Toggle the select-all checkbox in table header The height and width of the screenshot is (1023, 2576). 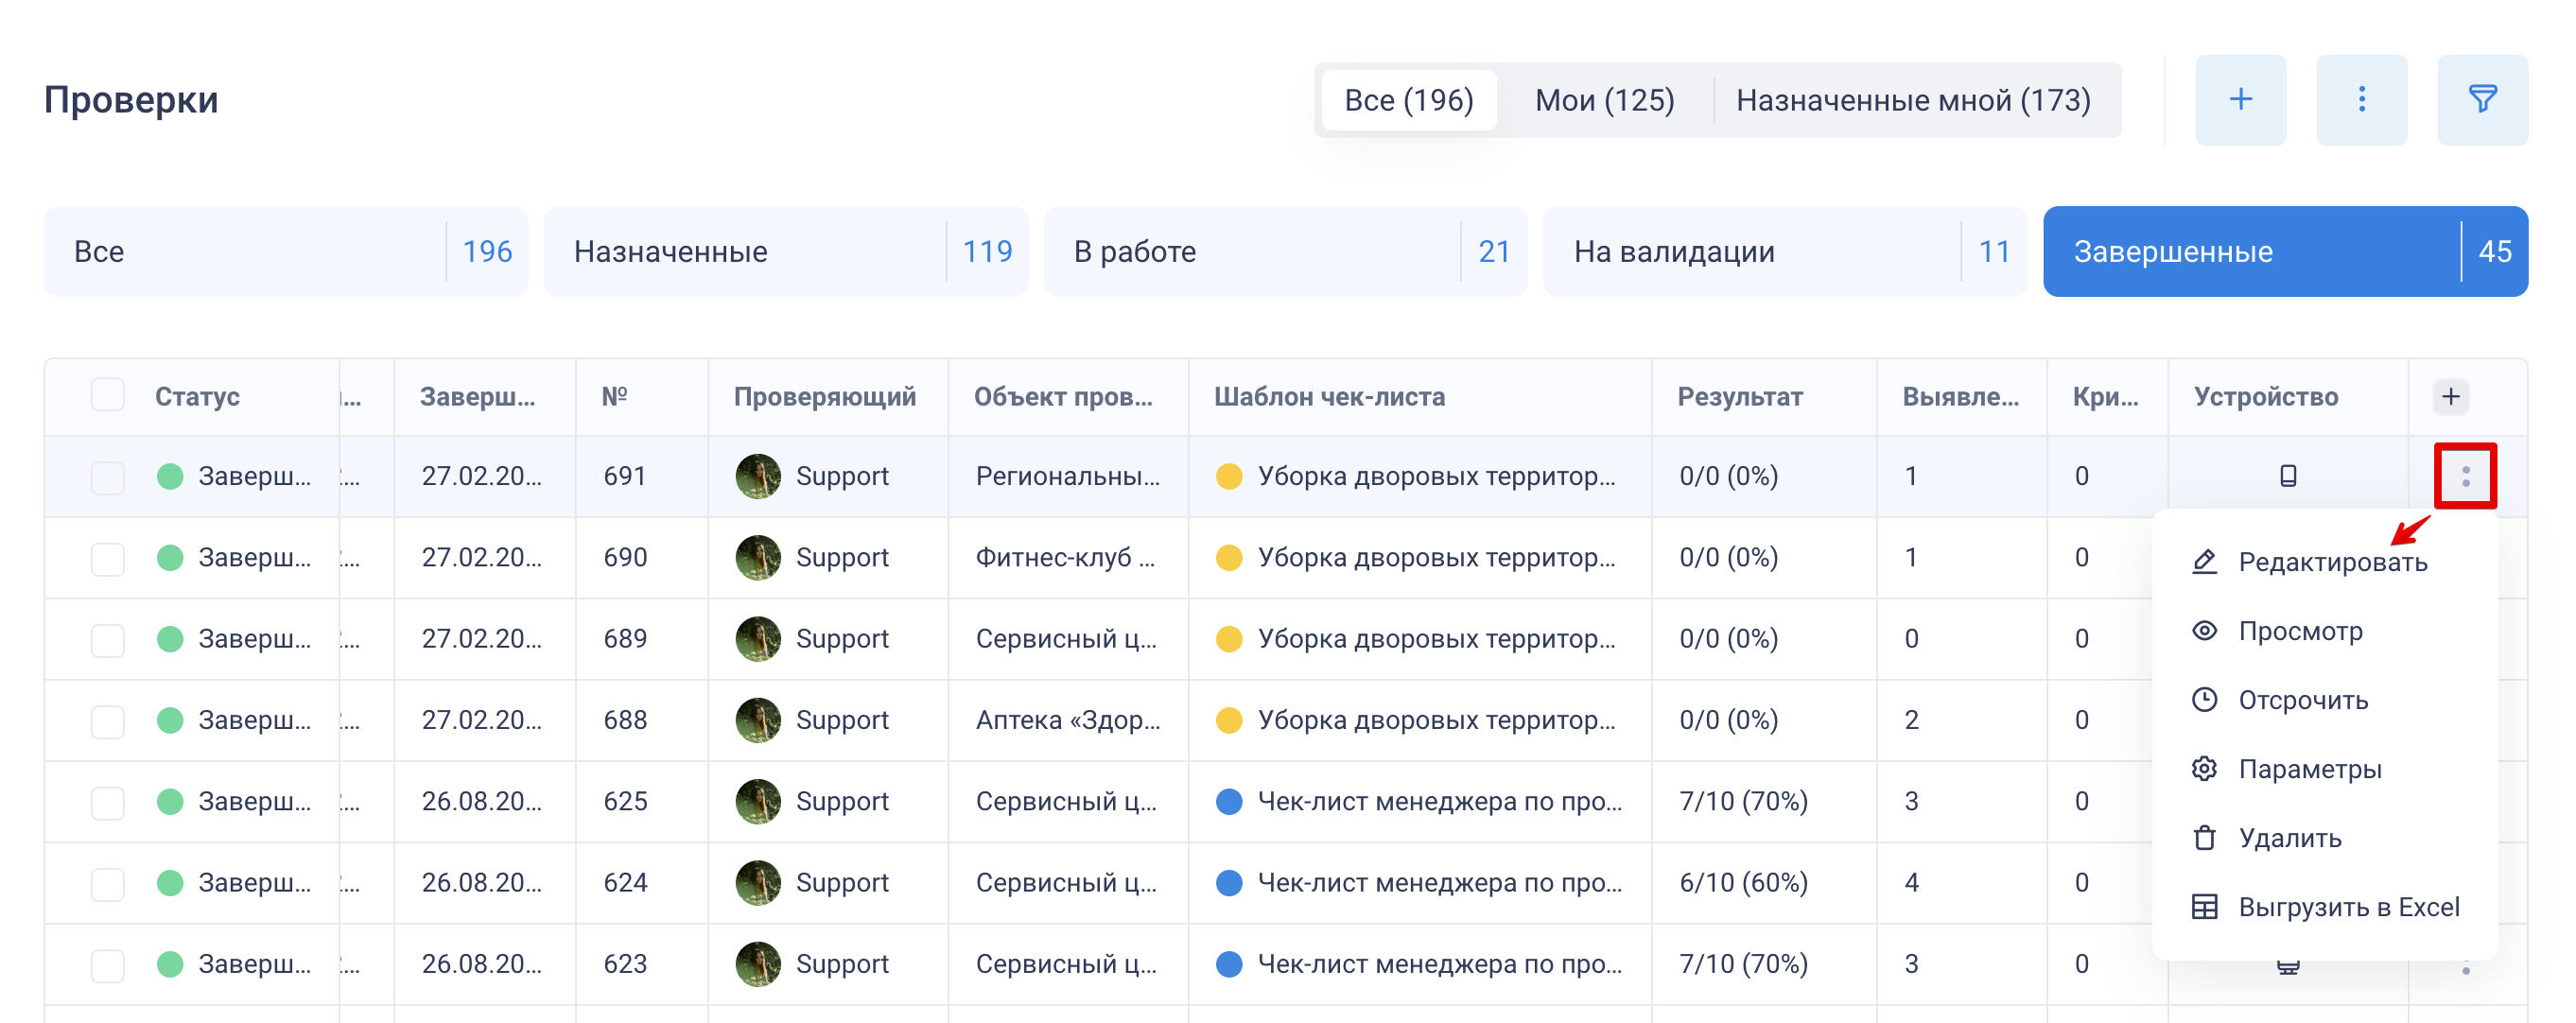coord(107,396)
